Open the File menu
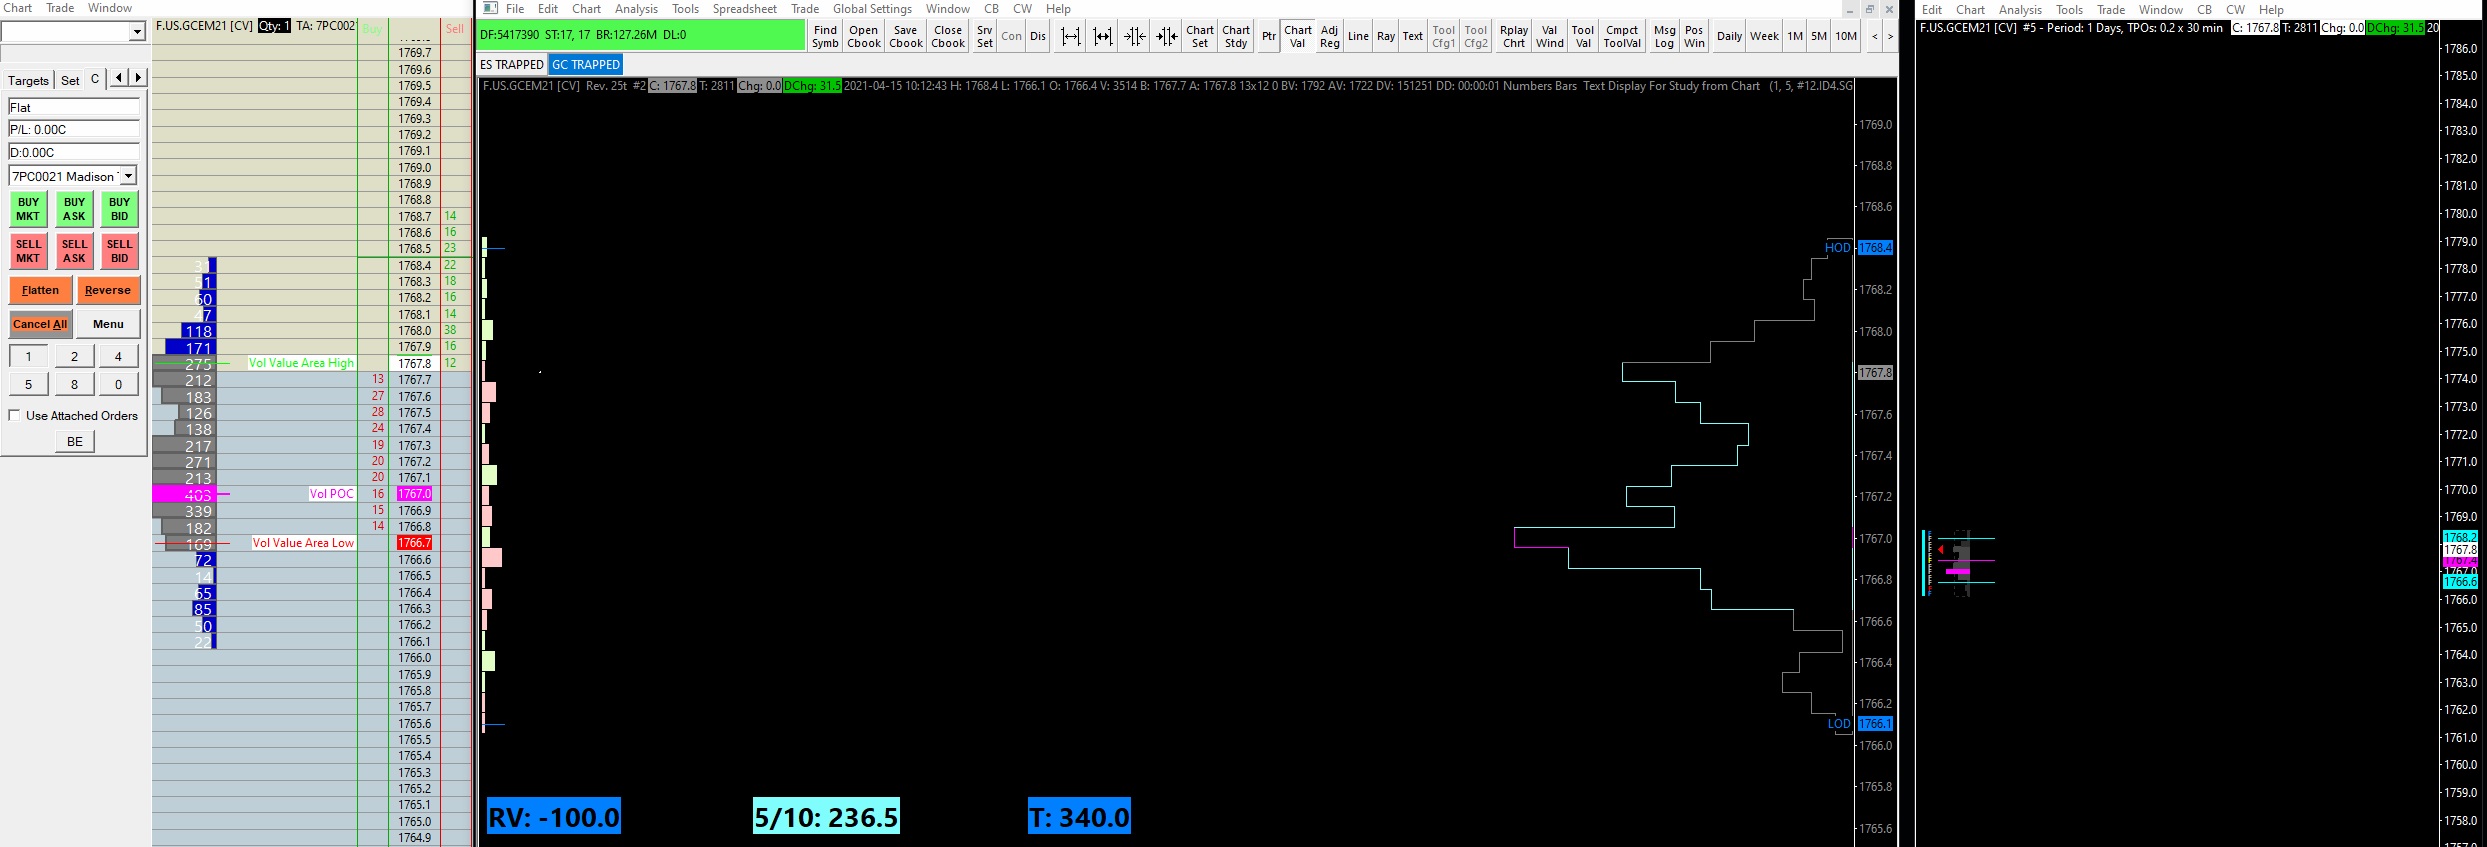 point(515,9)
